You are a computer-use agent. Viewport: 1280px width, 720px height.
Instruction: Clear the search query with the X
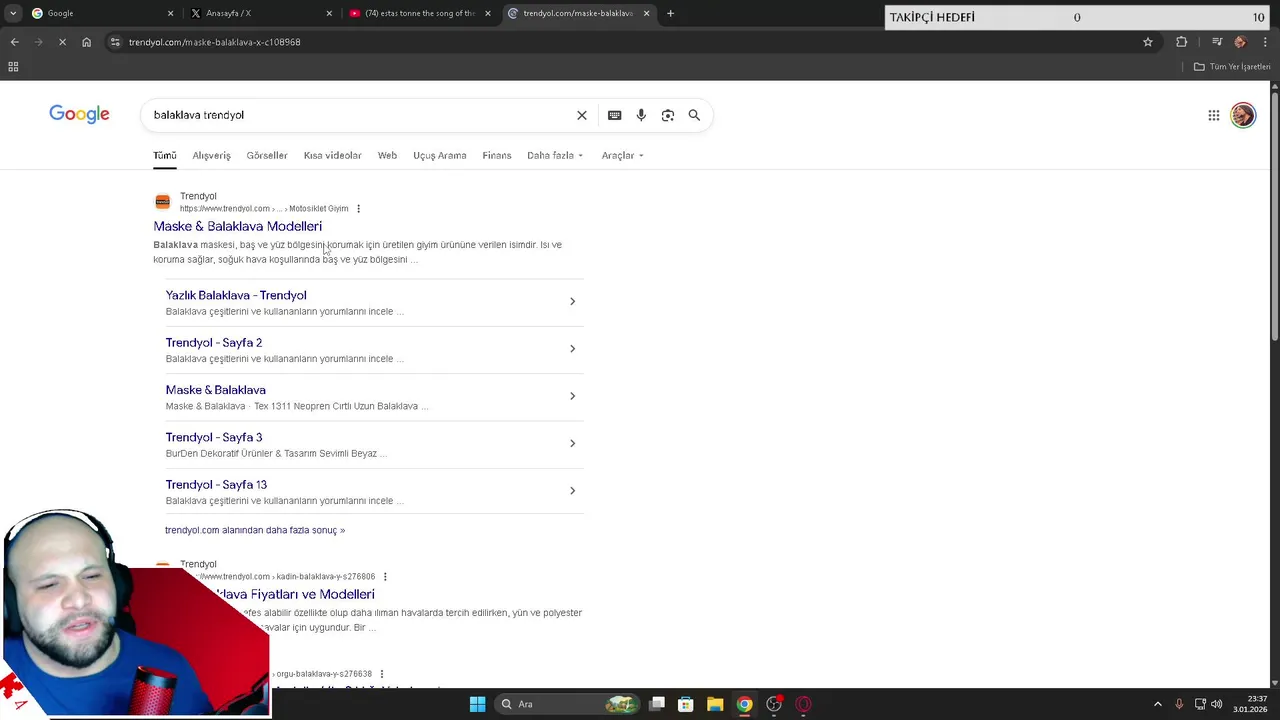coord(582,115)
